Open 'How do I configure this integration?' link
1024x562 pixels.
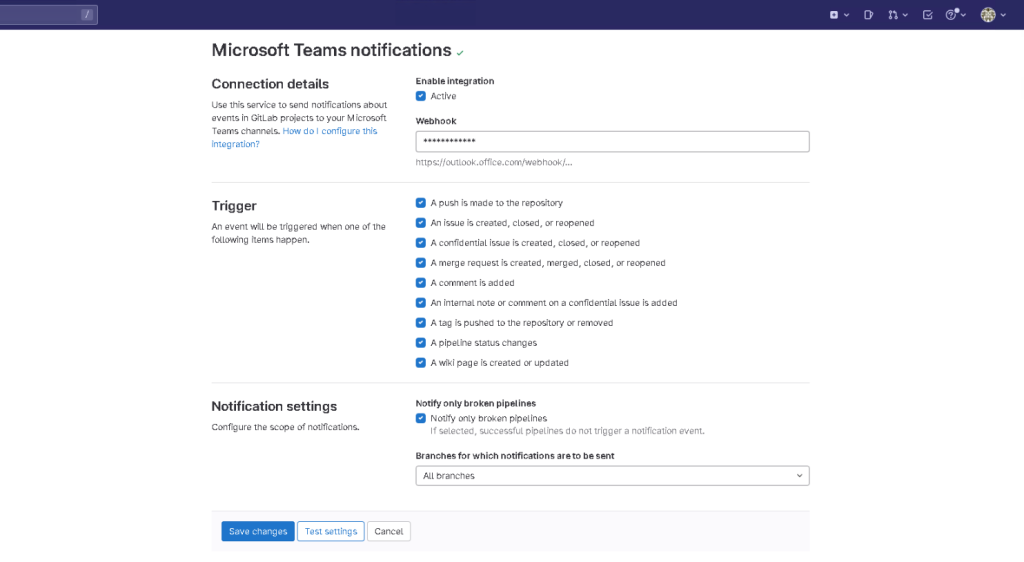pyautogui.click(x=329, y=131)
